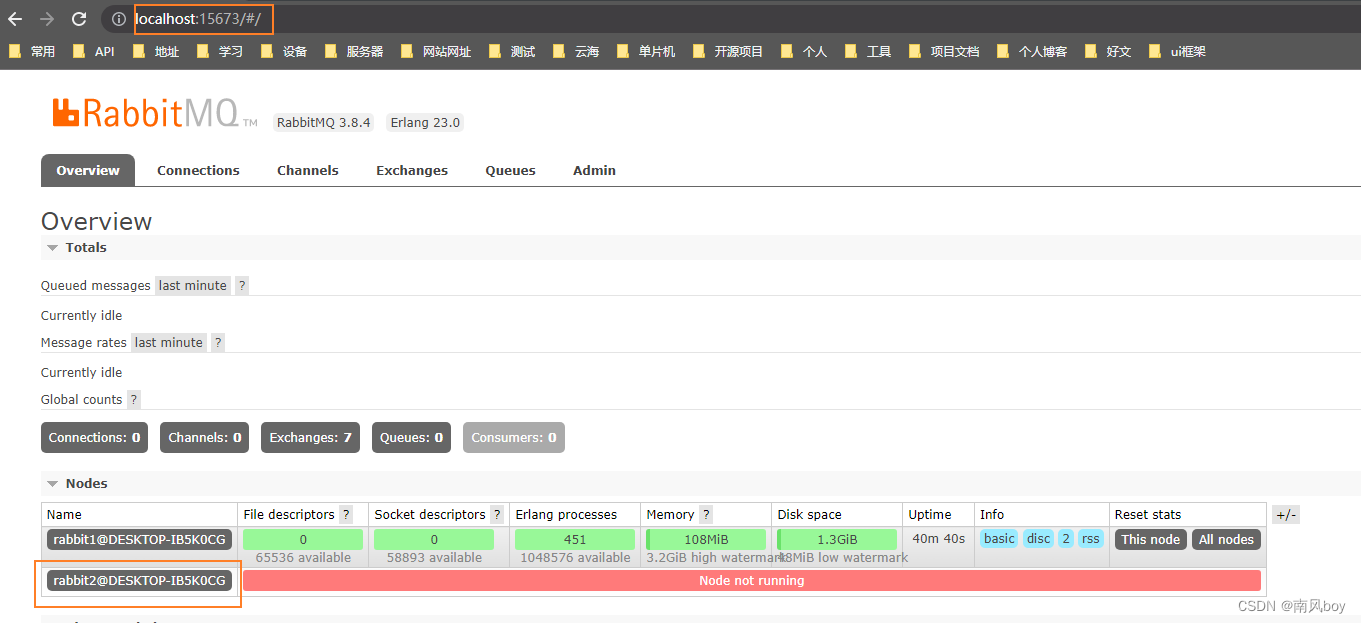
Task: Click the Channels: 0 count button
Action: click(x=205, y=437)
